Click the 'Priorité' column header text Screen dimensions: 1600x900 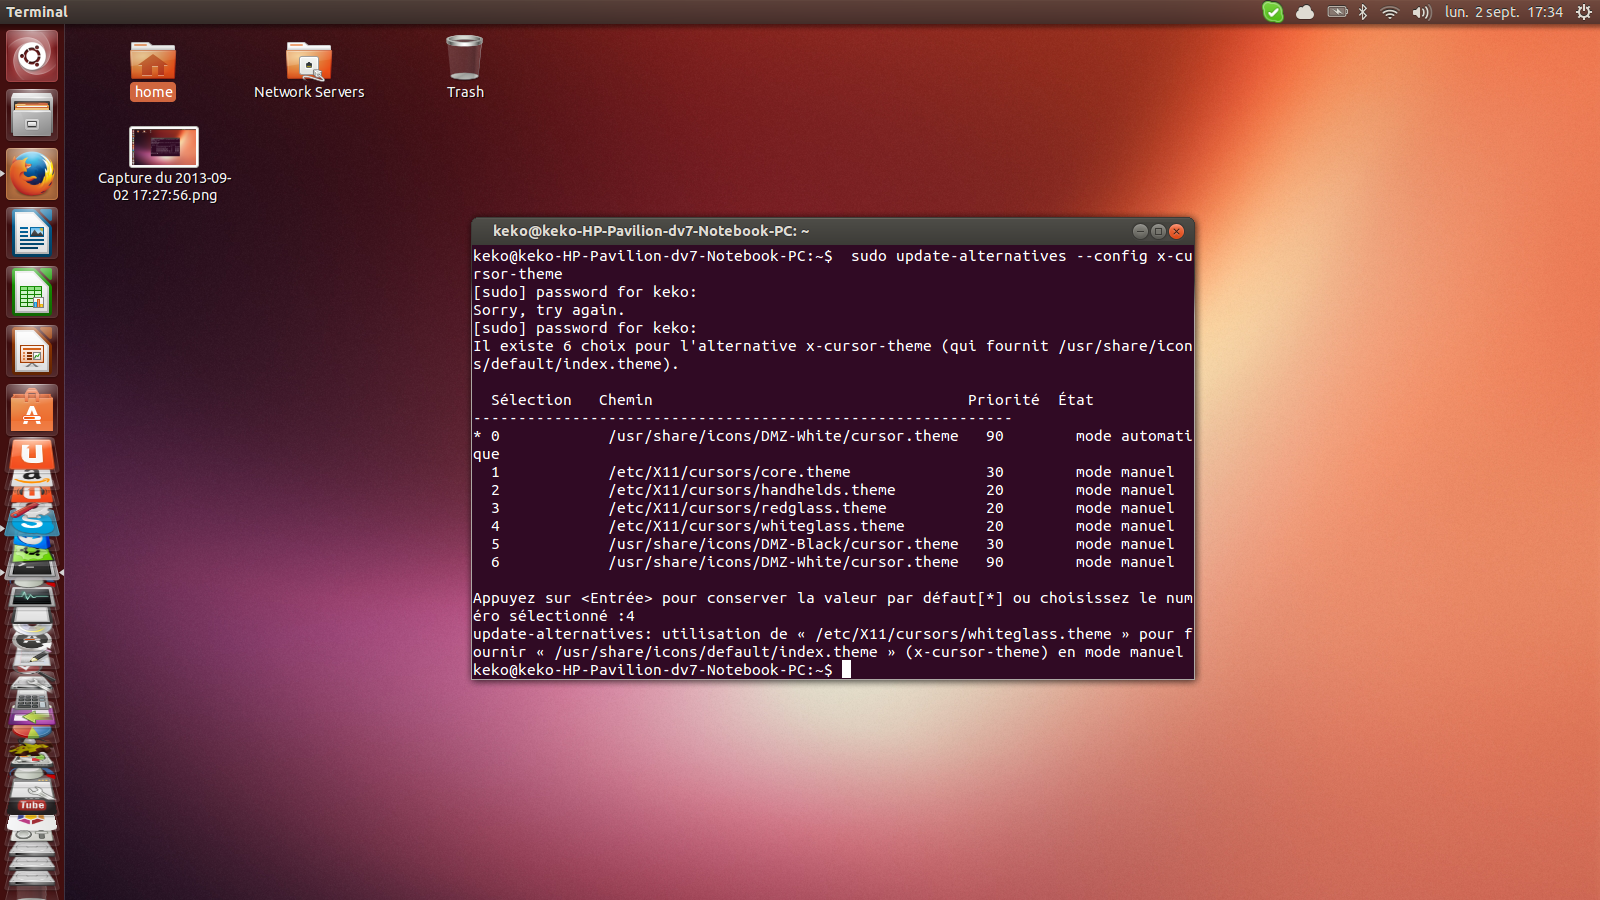(1003, 400)
